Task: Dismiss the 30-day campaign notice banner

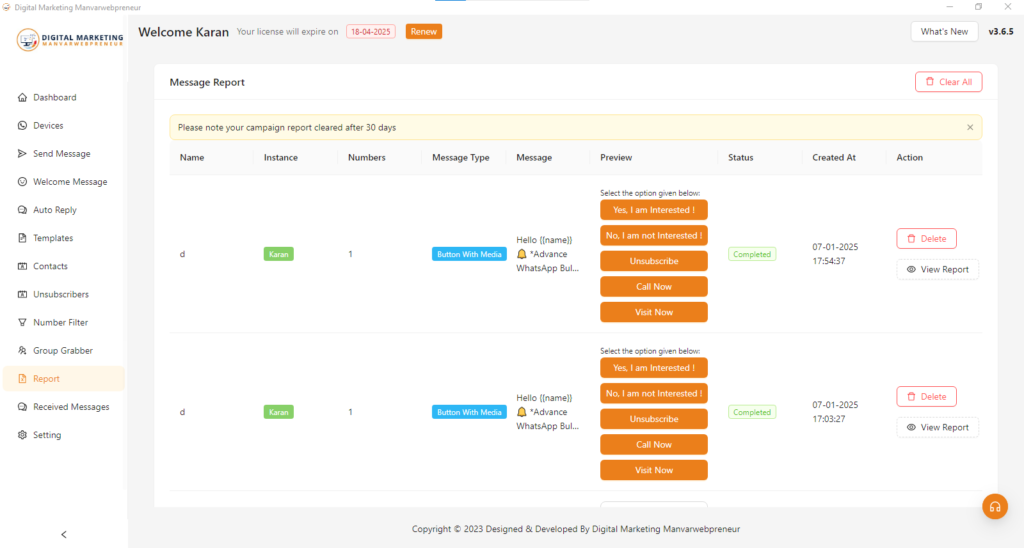Action: coord(969,128)
